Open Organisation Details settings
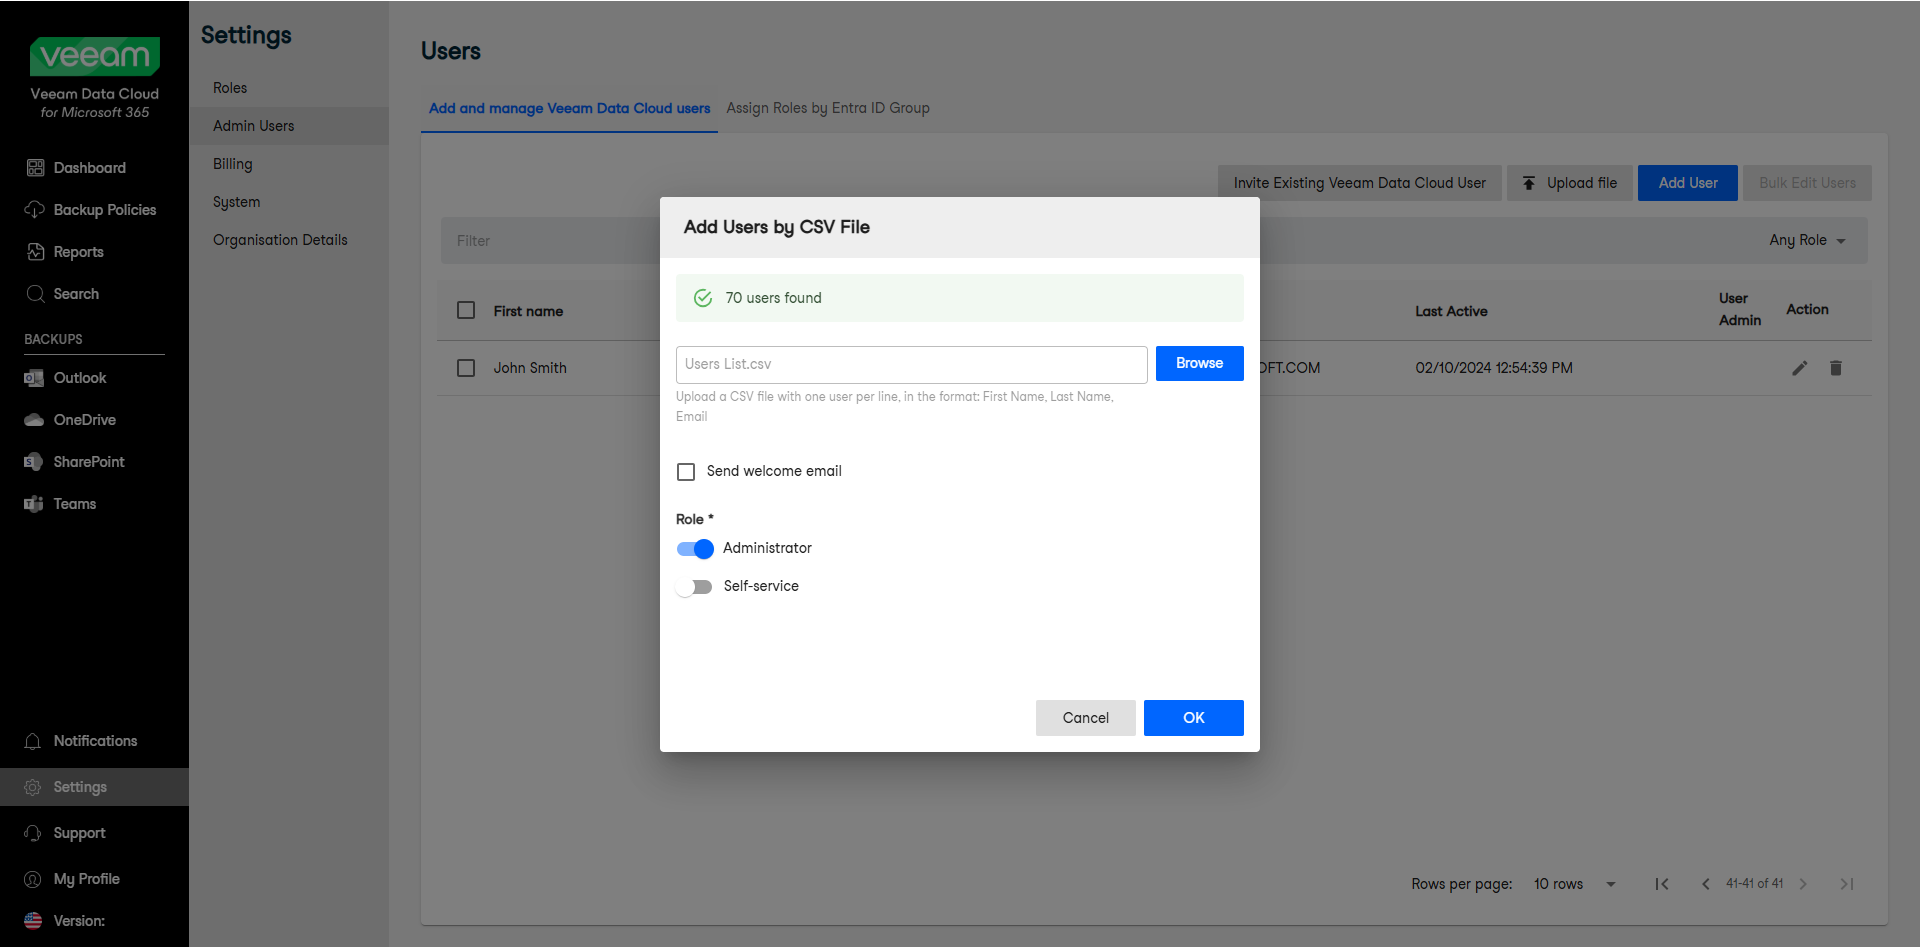This screenshot has height=947, width=1920. click(x=289, y=240)
